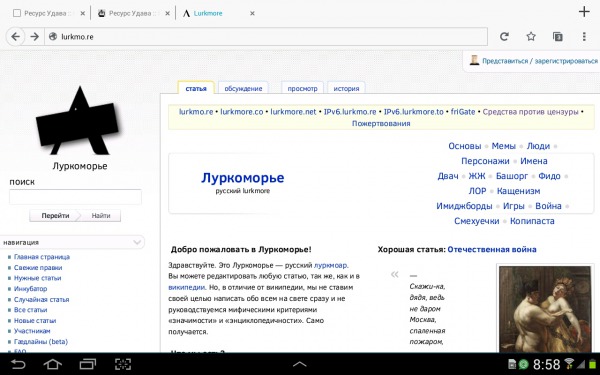Viewport: 600px width, 375px height.
Task: Open the Люди category link
Action: 538,146
